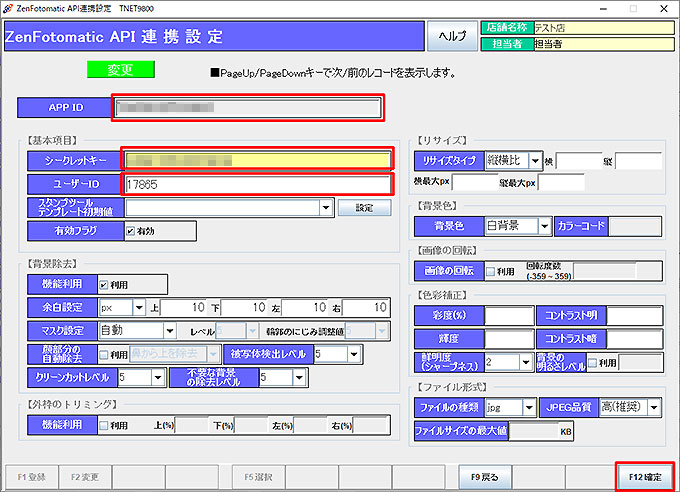Click the F2 変更 button
The height and width of the screenshot is (492, 680).
pos(85,477)
